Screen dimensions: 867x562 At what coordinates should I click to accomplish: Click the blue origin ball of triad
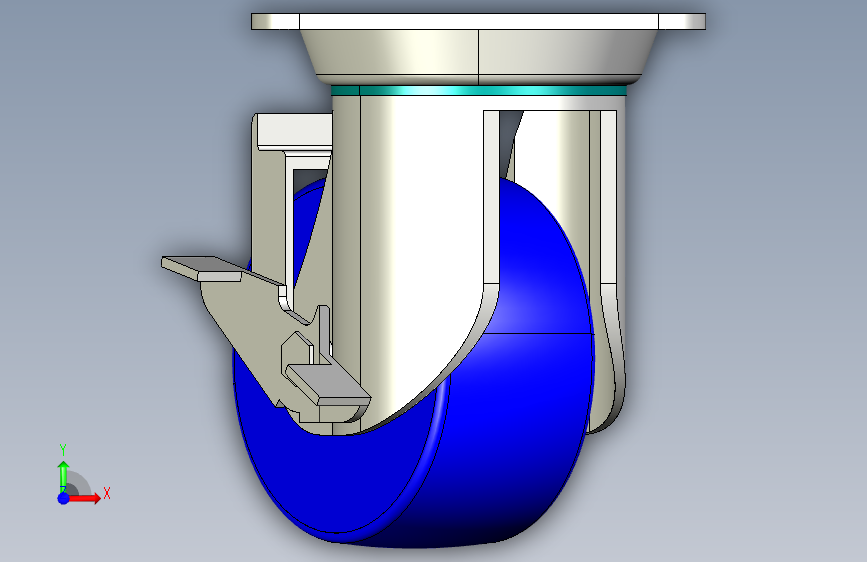(63, 498)
